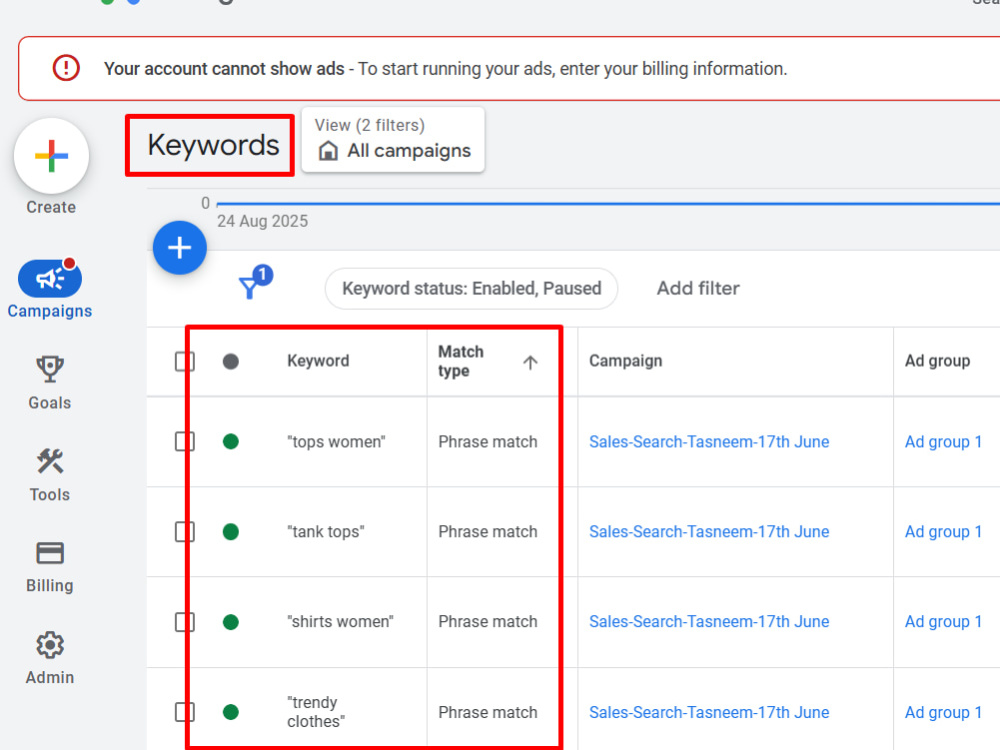Click the green status dot for "trendy clothes"

231,712
